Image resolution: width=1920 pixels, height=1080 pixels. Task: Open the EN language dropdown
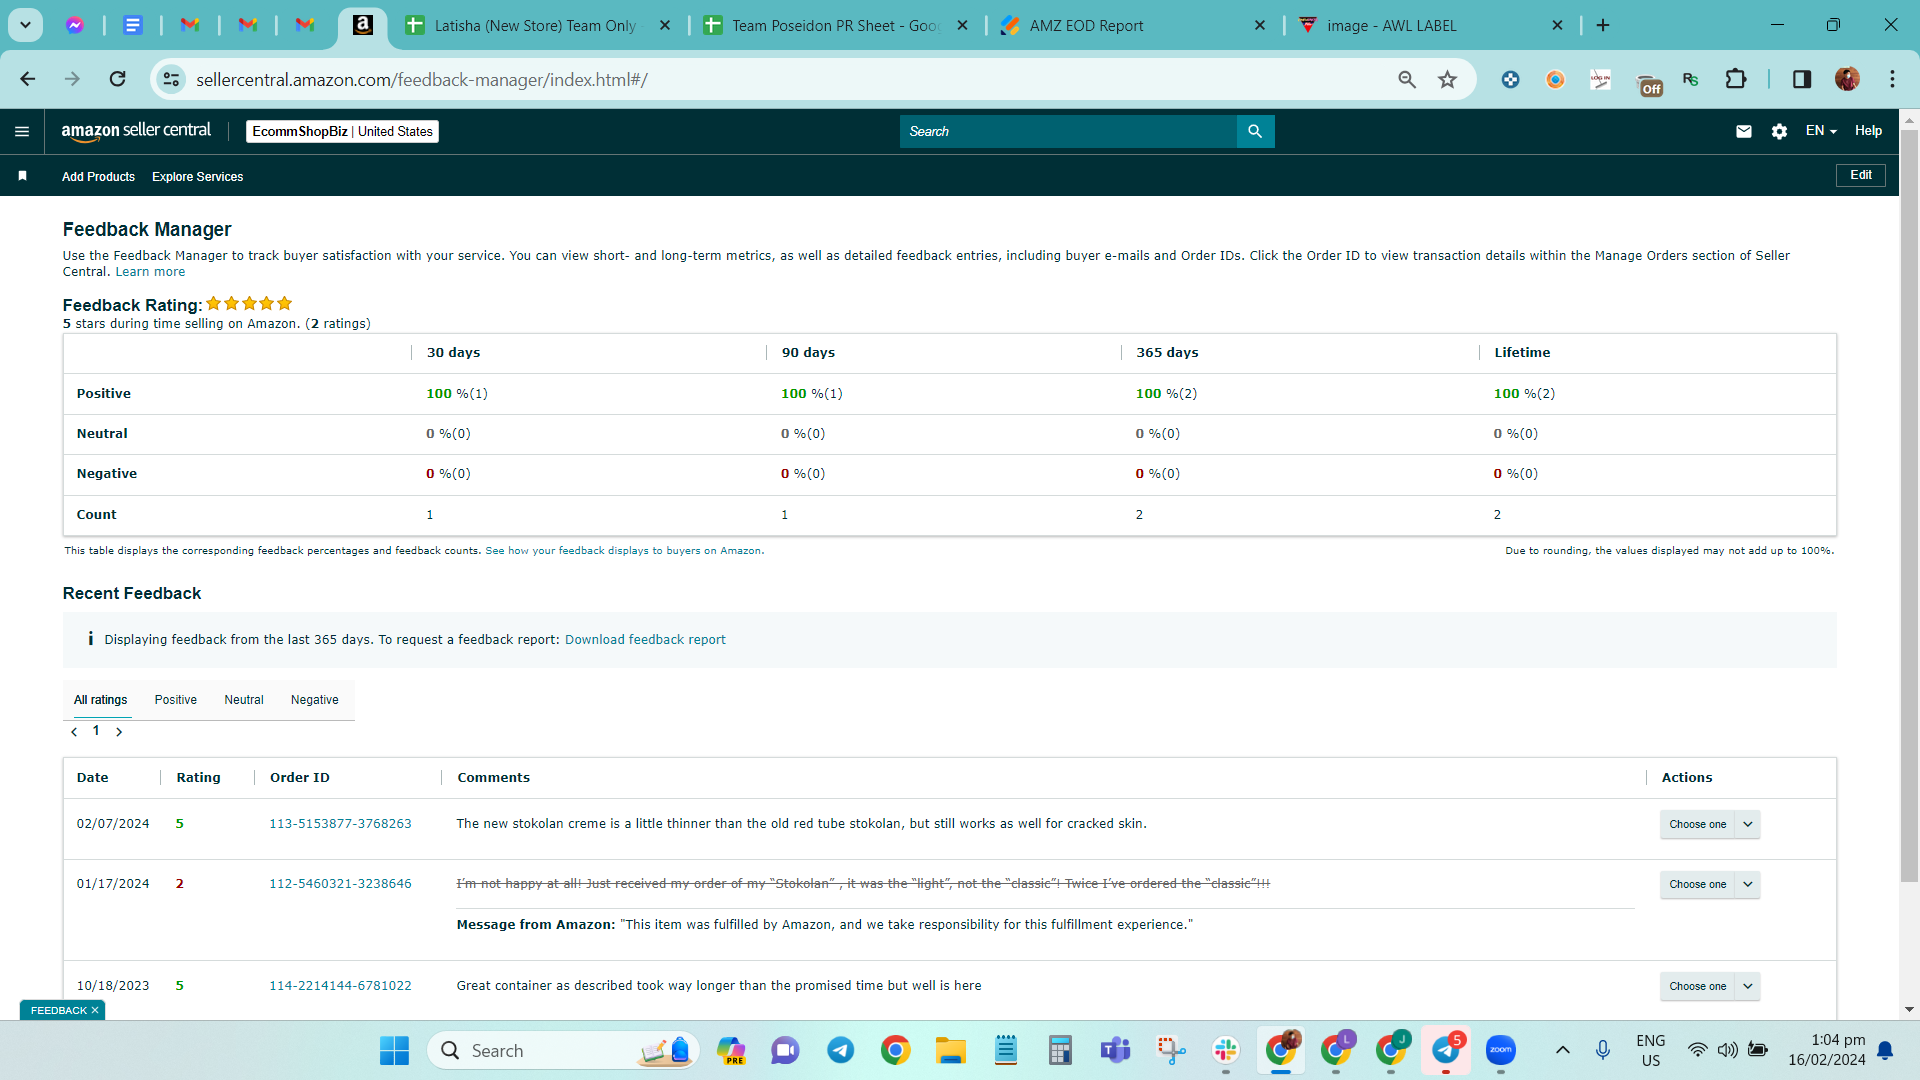coord(1821,131)
